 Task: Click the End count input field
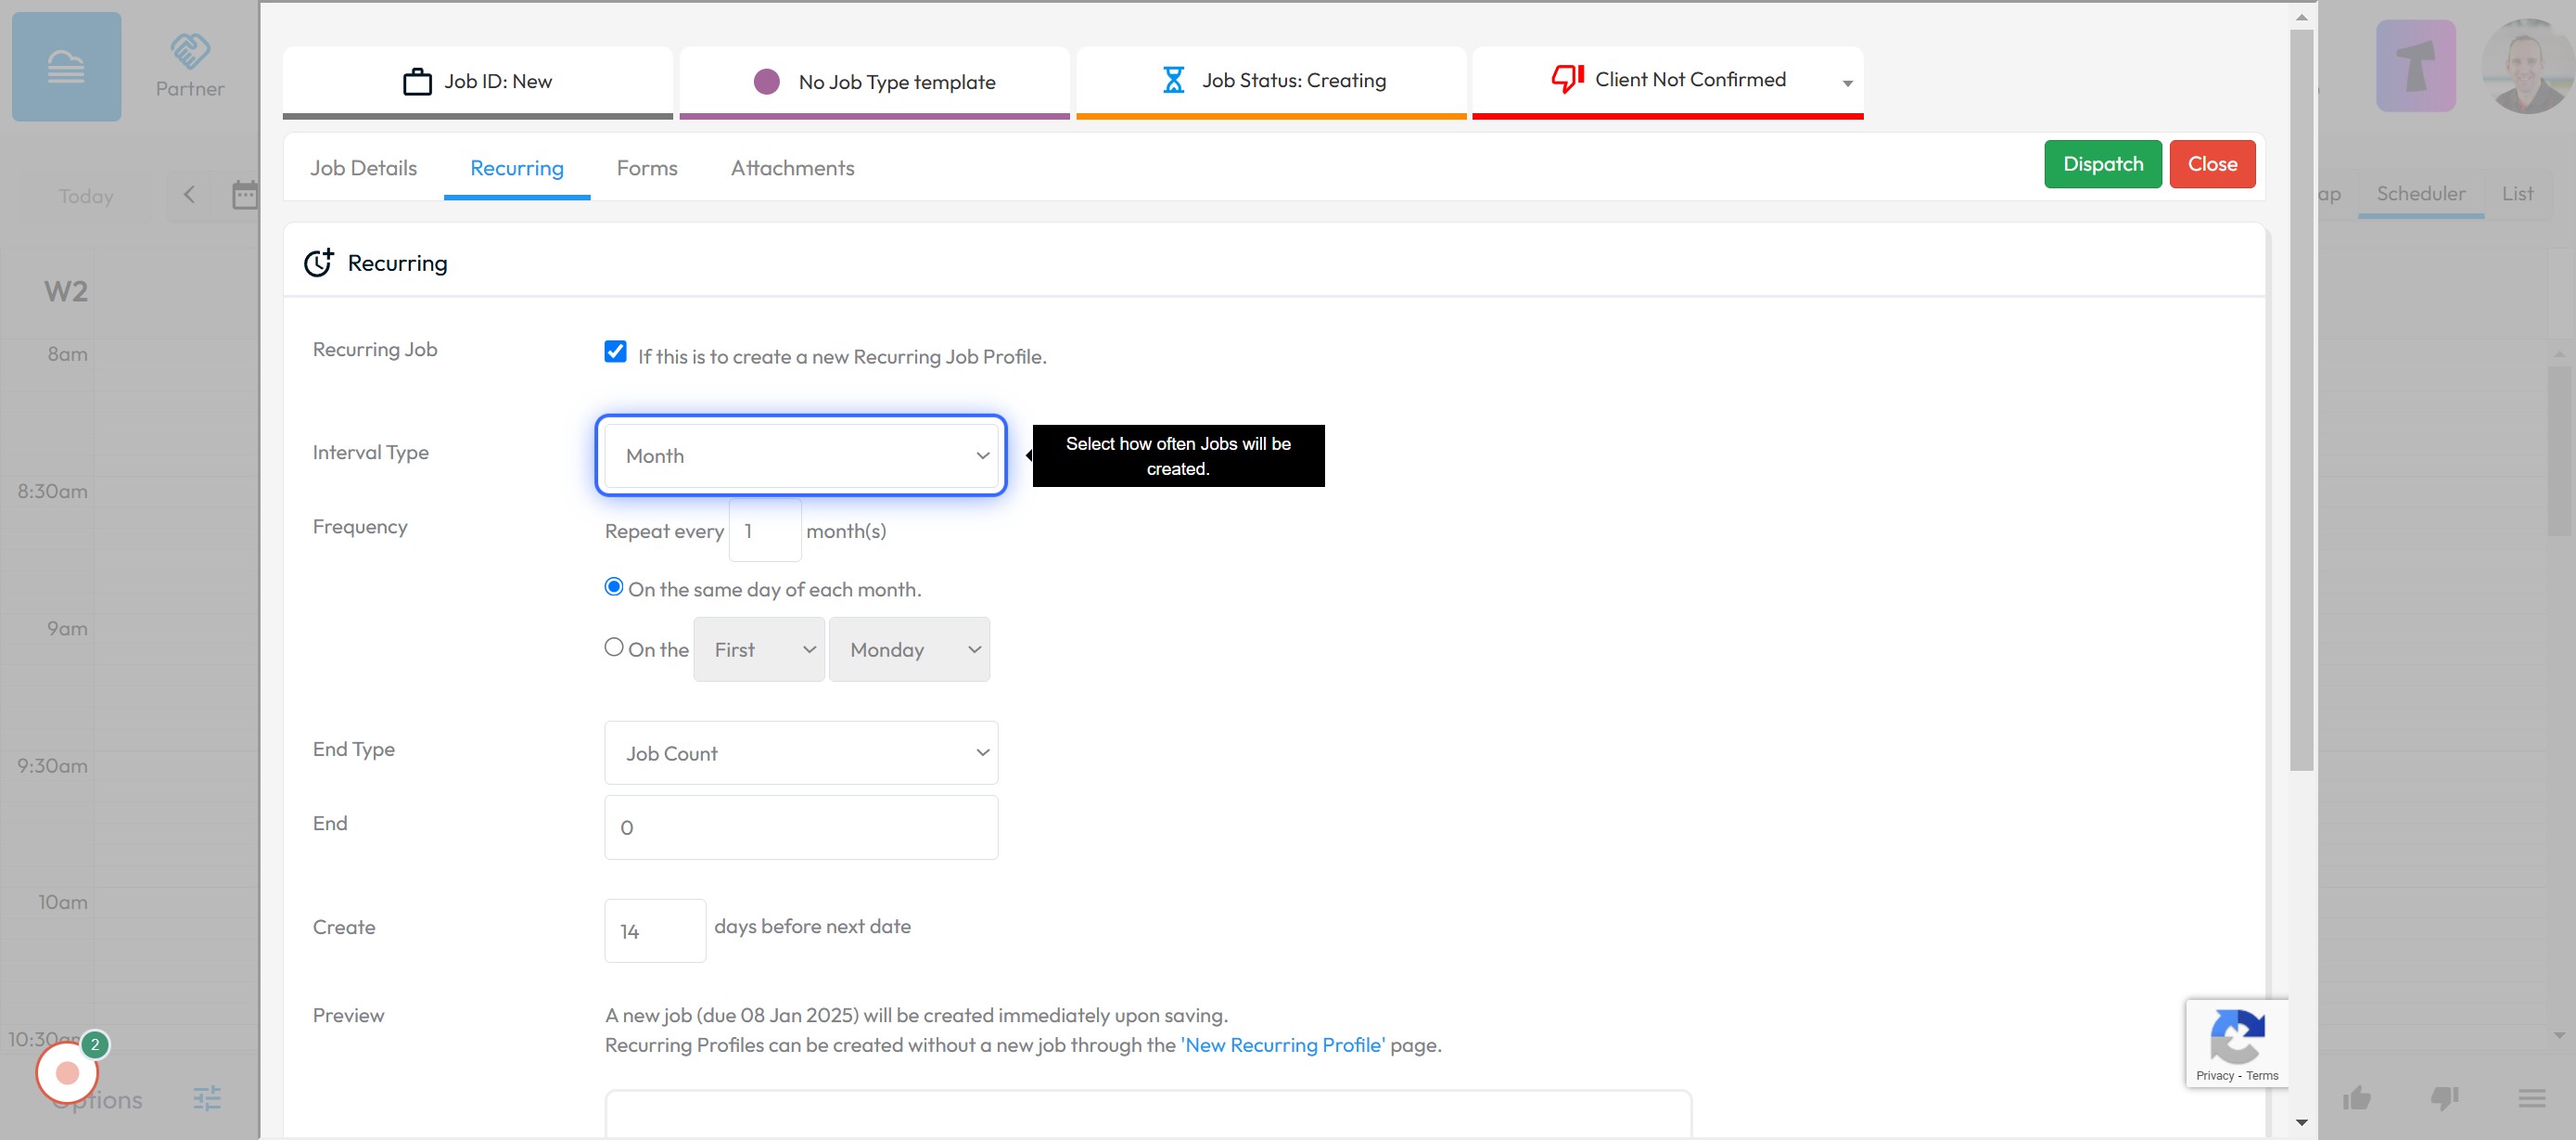pyautogui.click(x=801, y=827)
